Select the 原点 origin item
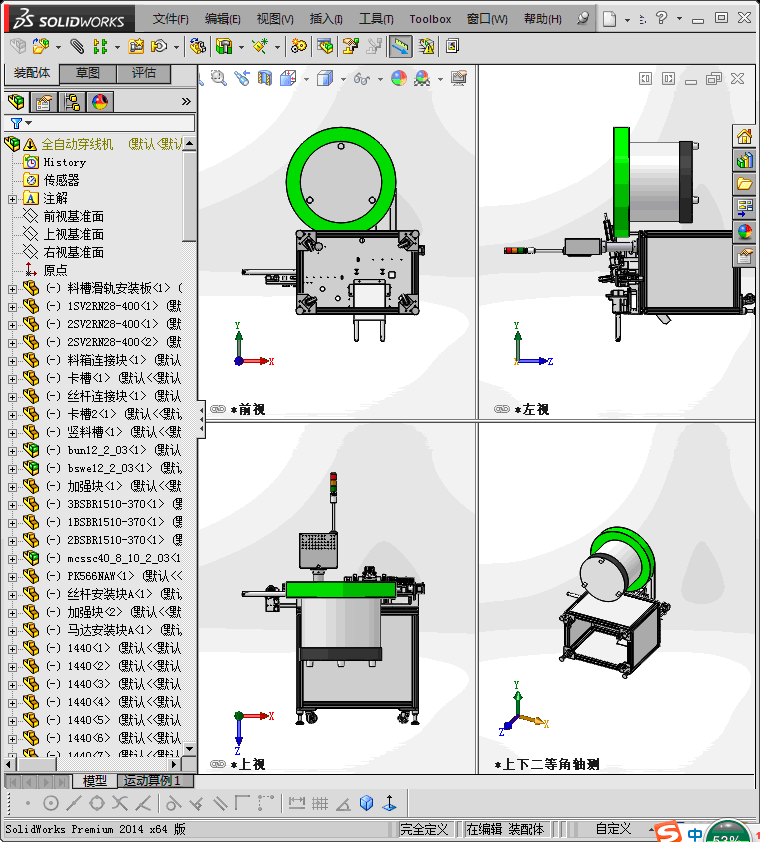The image size is (760, 842). click(55, 270)
